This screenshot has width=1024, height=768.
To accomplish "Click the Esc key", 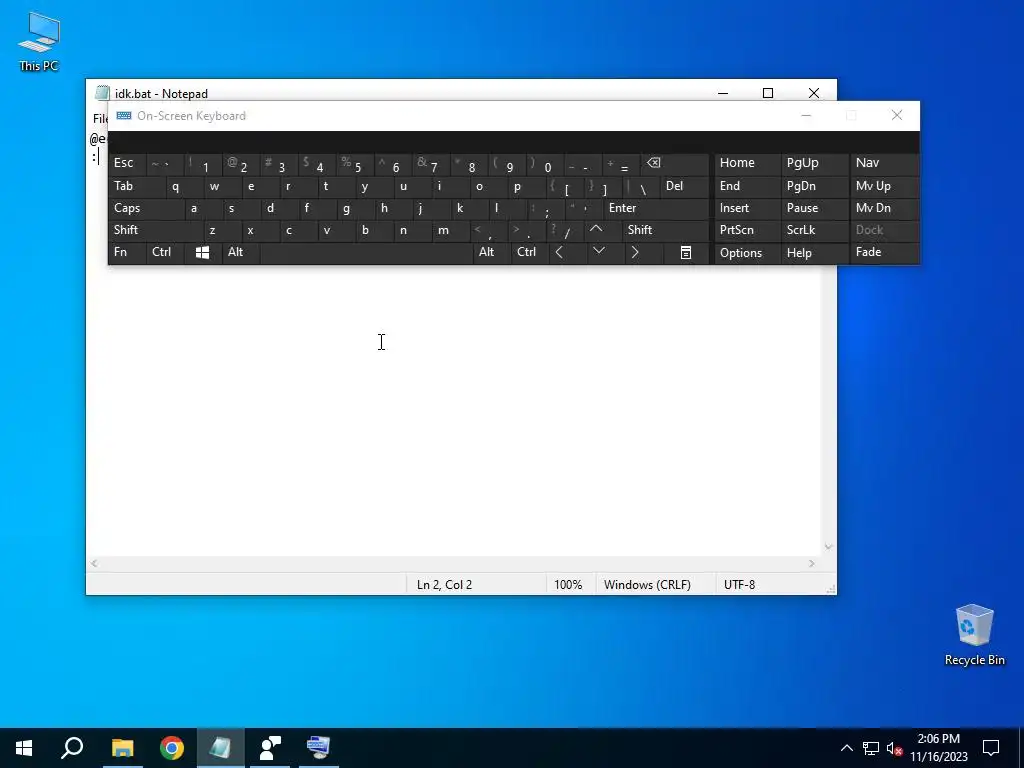I will [x=127, y=163].
